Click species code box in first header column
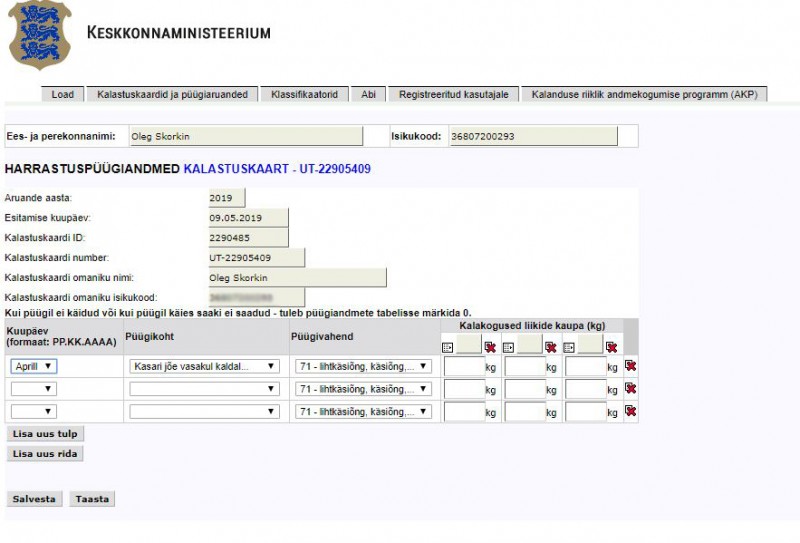The width and height of the screenshot is (800, 543). click(468, 344)
